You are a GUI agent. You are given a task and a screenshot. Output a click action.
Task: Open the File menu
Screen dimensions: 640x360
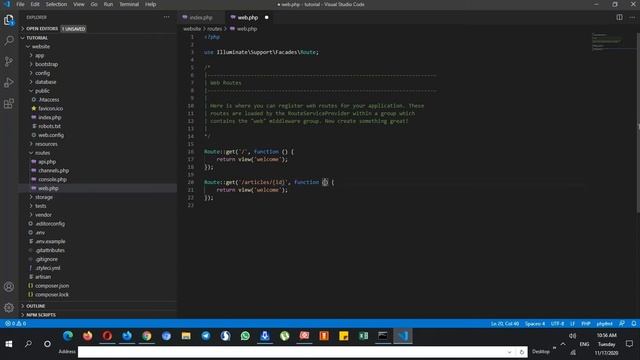pos(20,4)
